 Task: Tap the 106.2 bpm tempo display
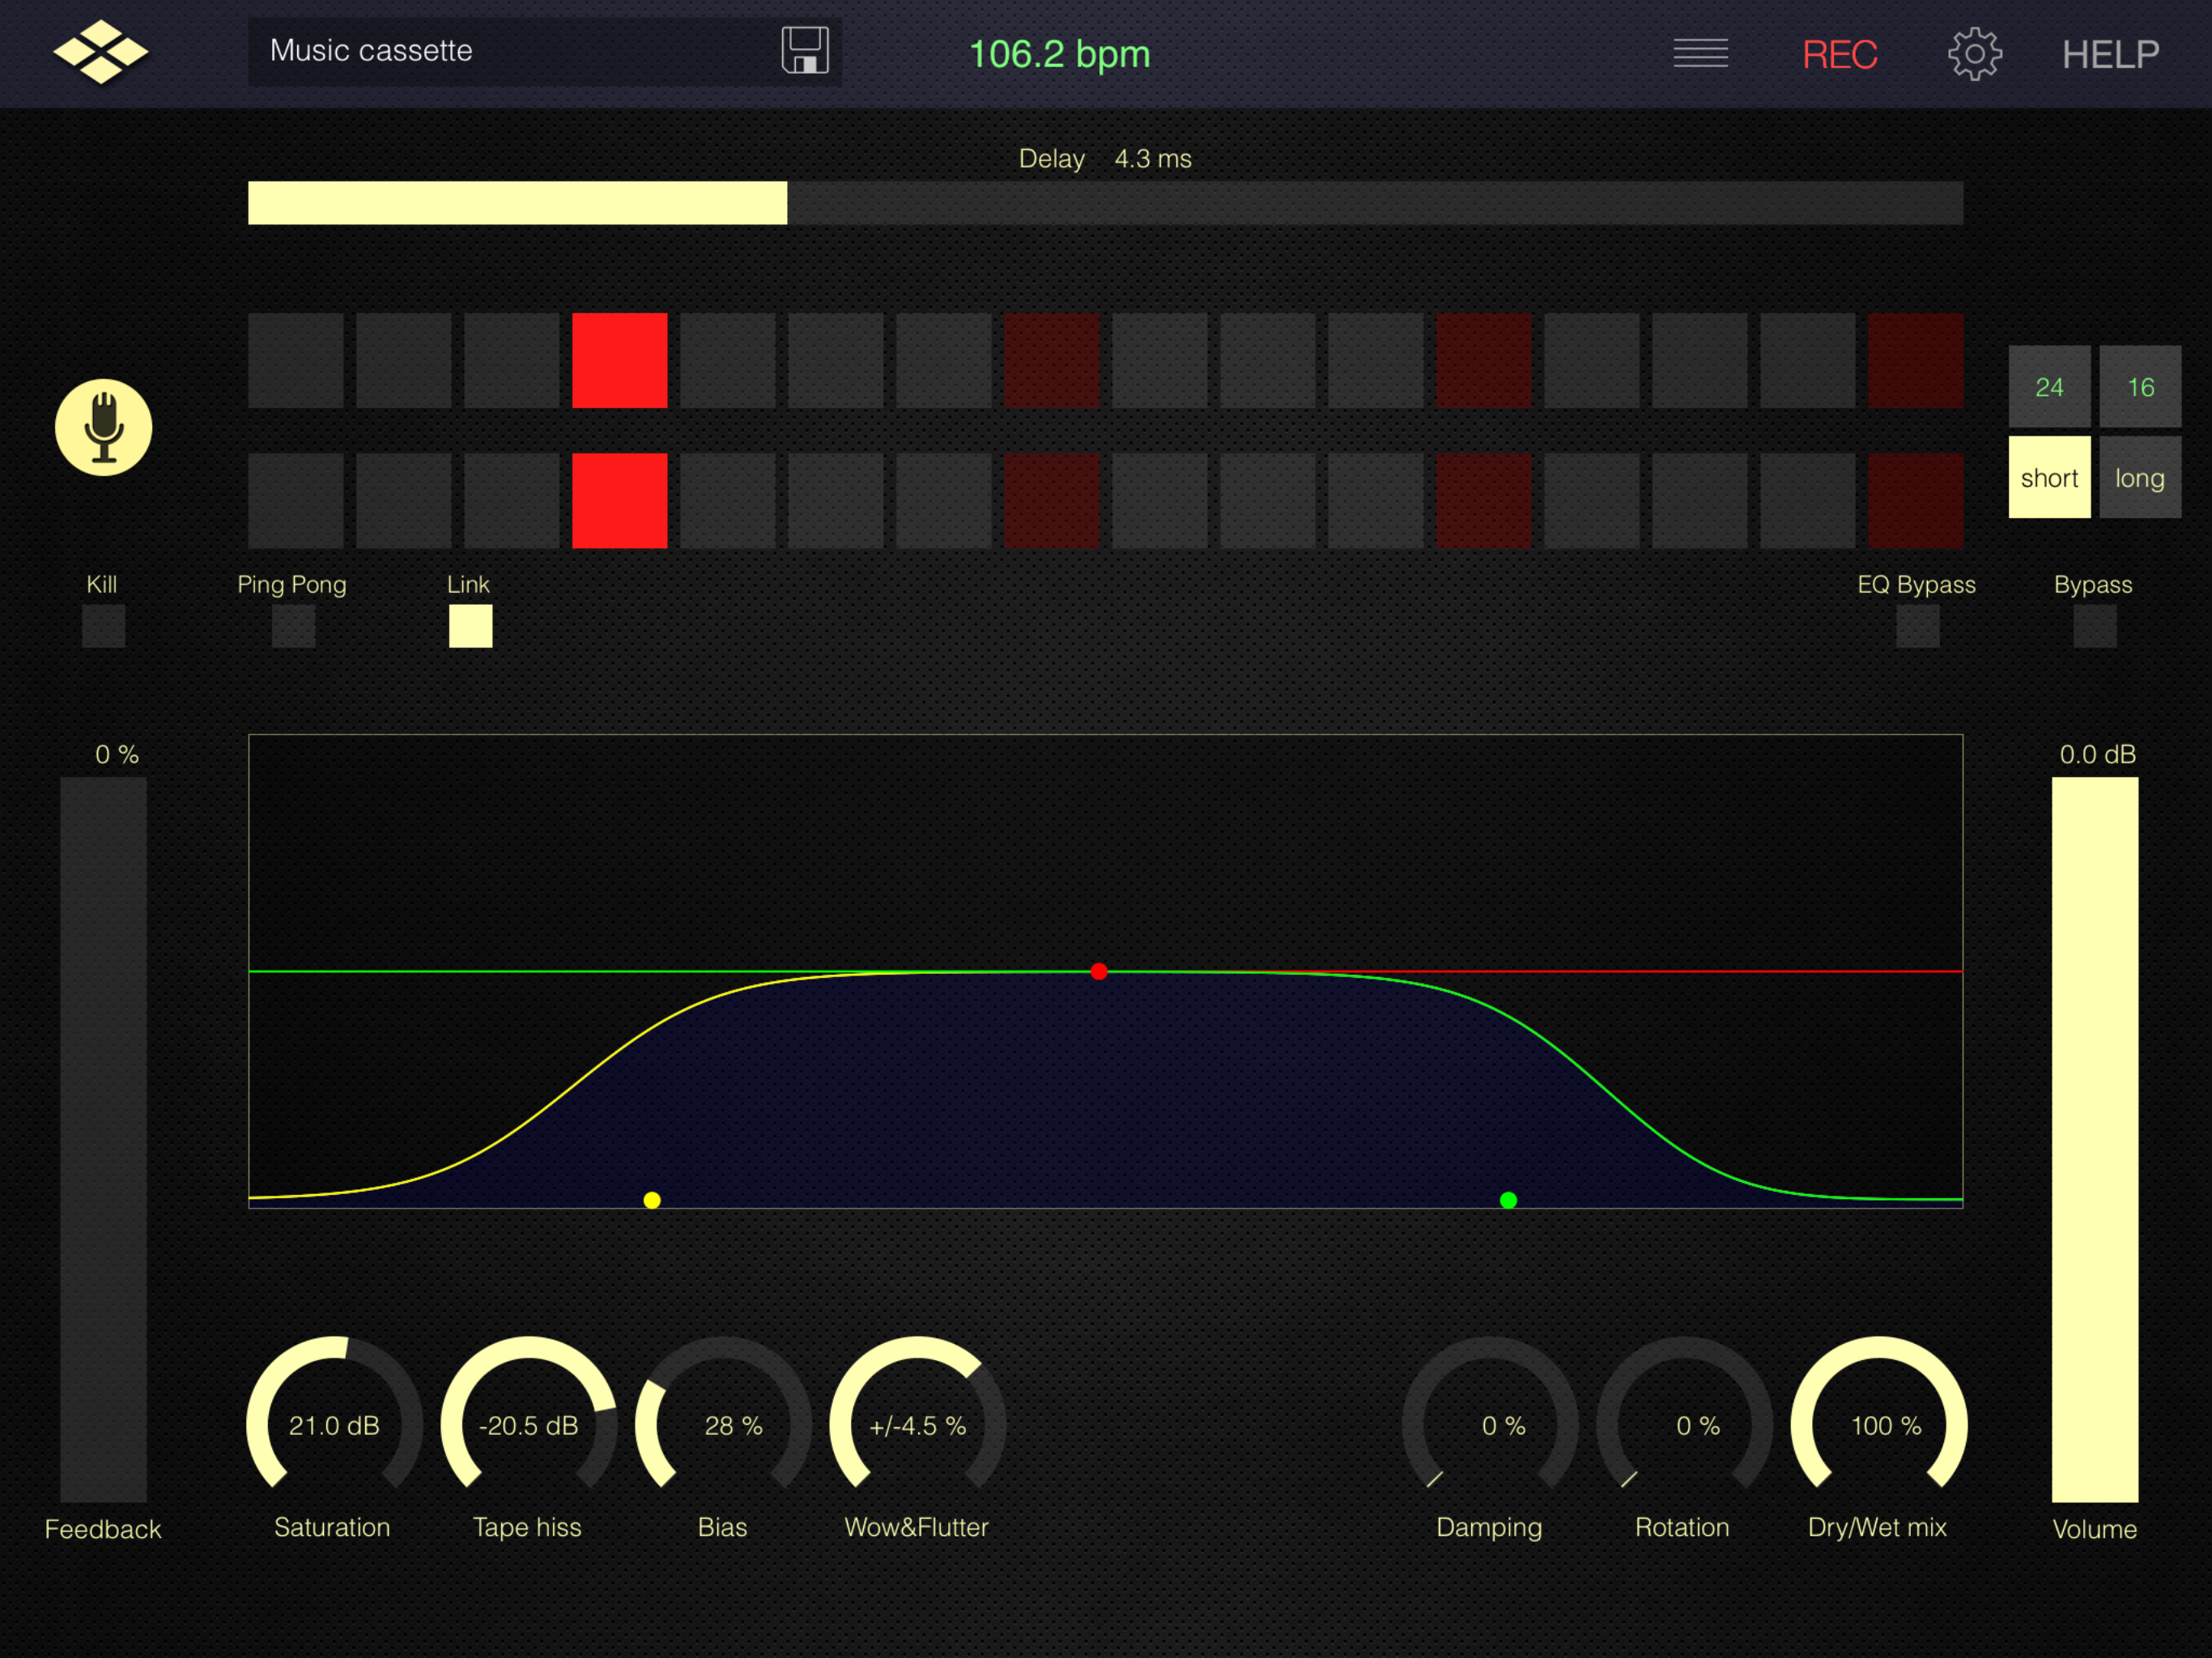point(1059,54)
